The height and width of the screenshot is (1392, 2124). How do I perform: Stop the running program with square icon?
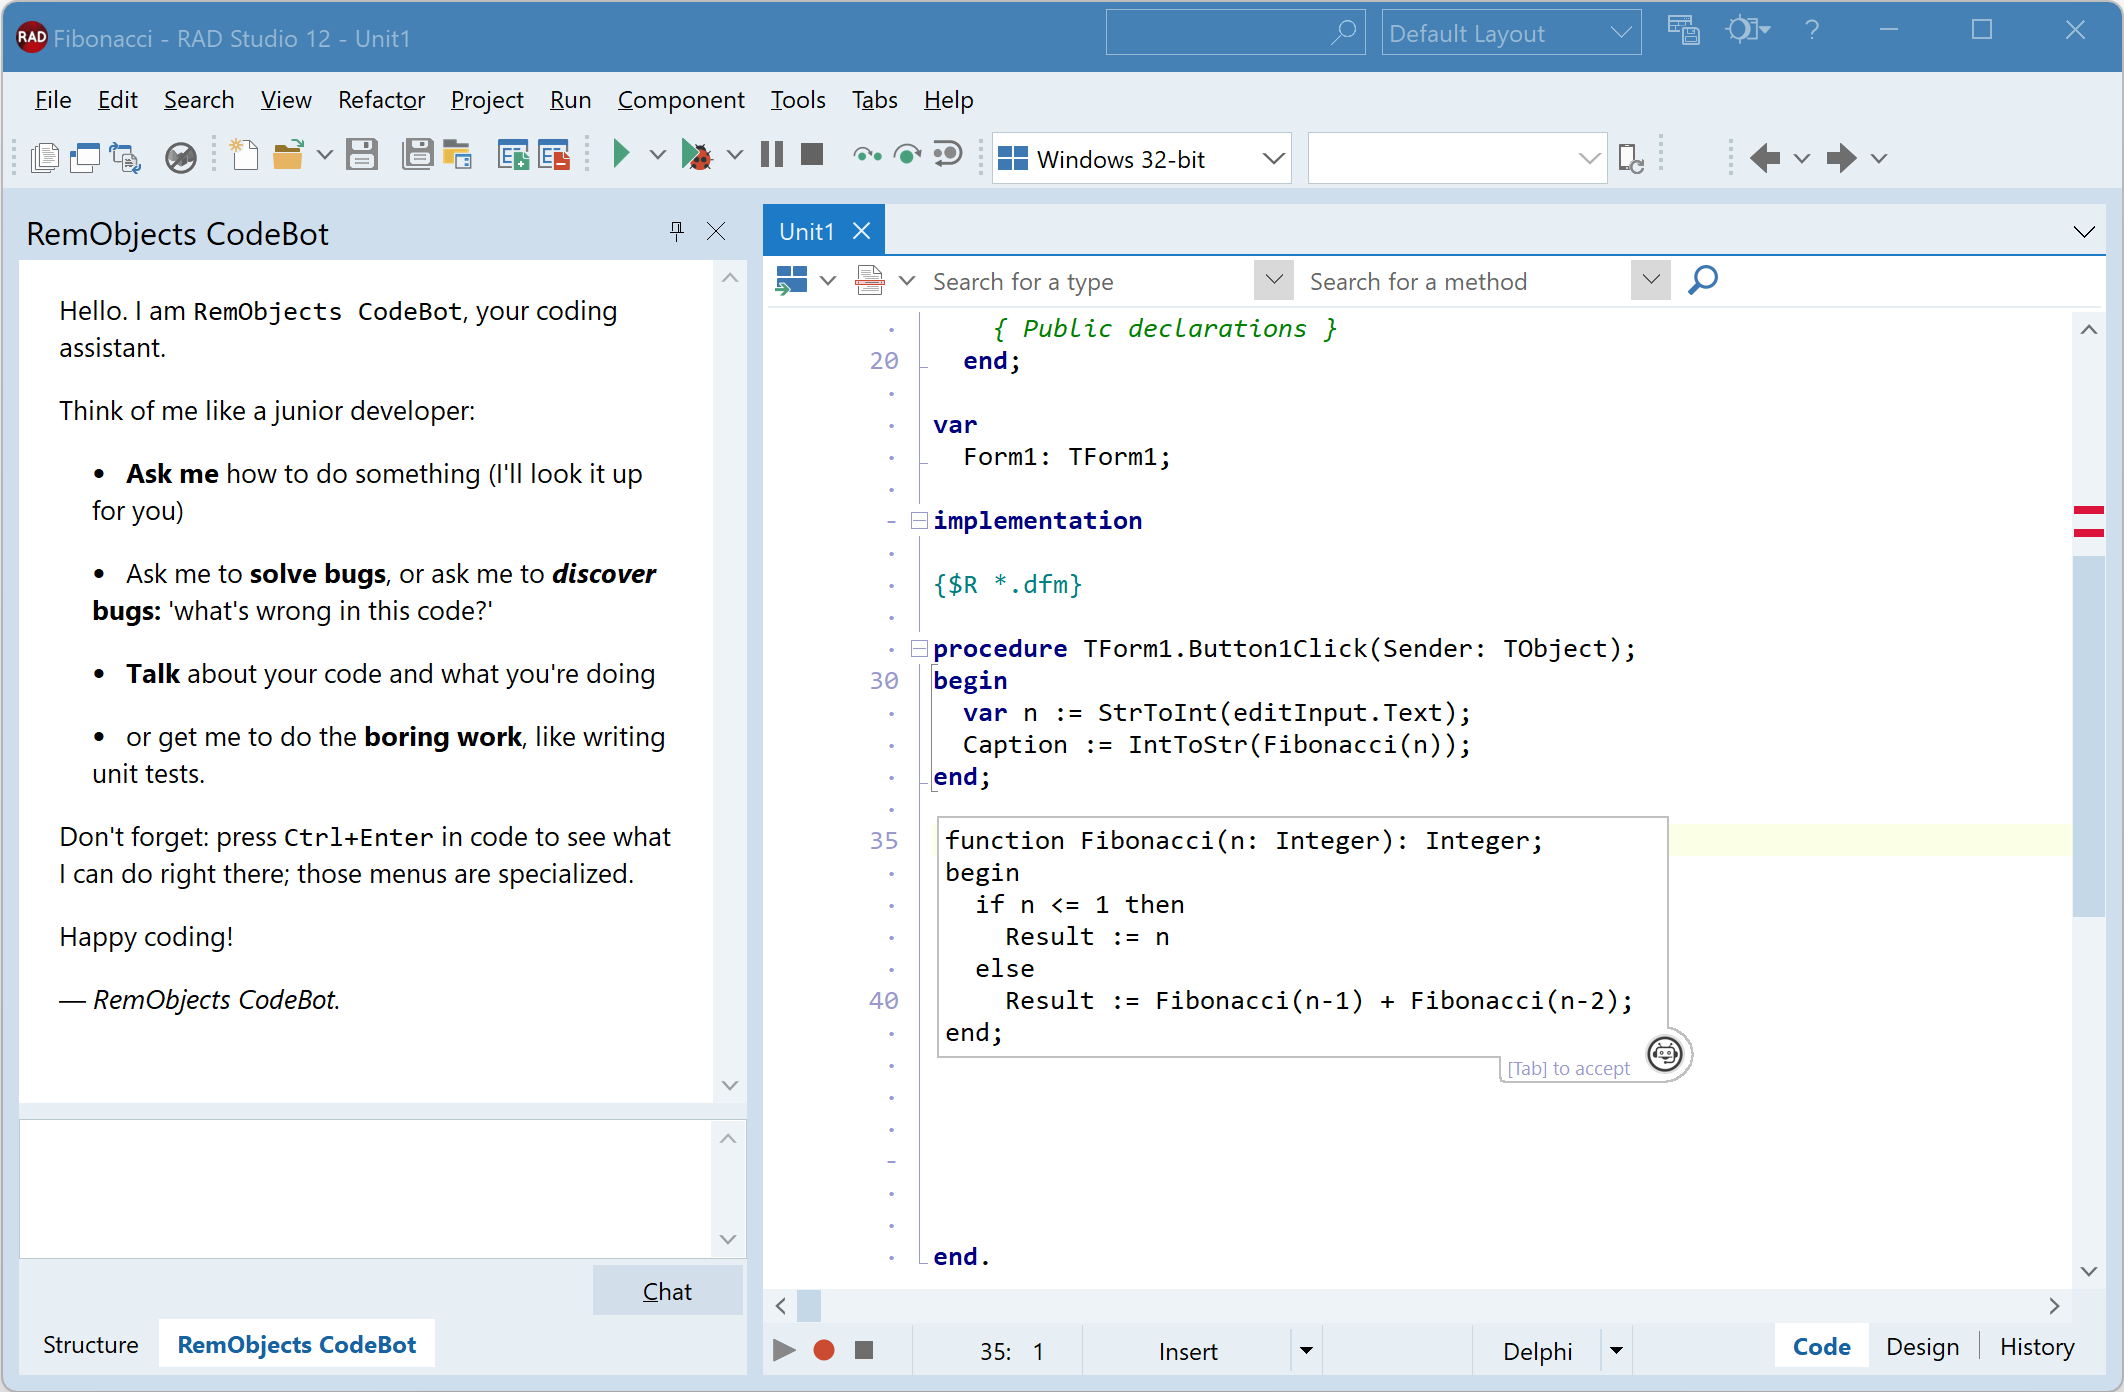(812, 154)
